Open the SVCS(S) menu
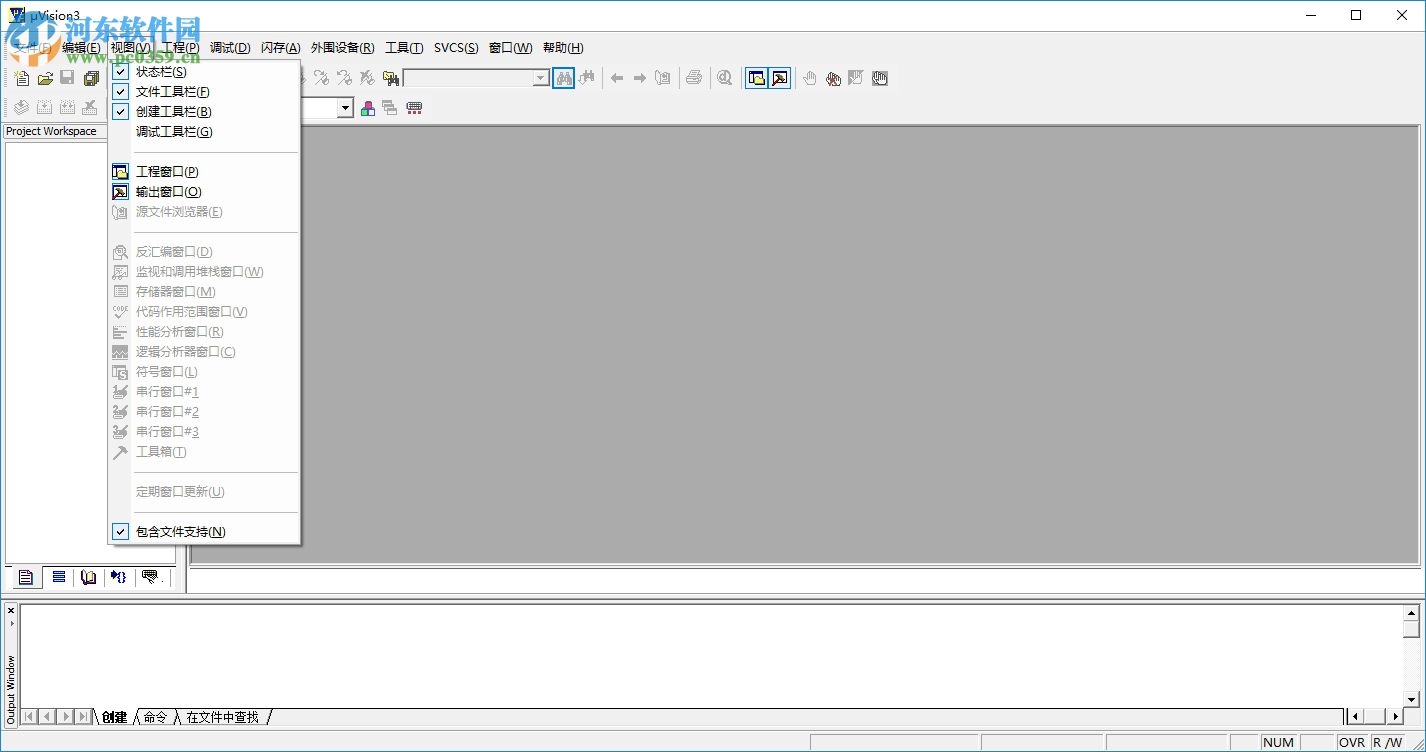1426x752 pixels. click(456, 48)
